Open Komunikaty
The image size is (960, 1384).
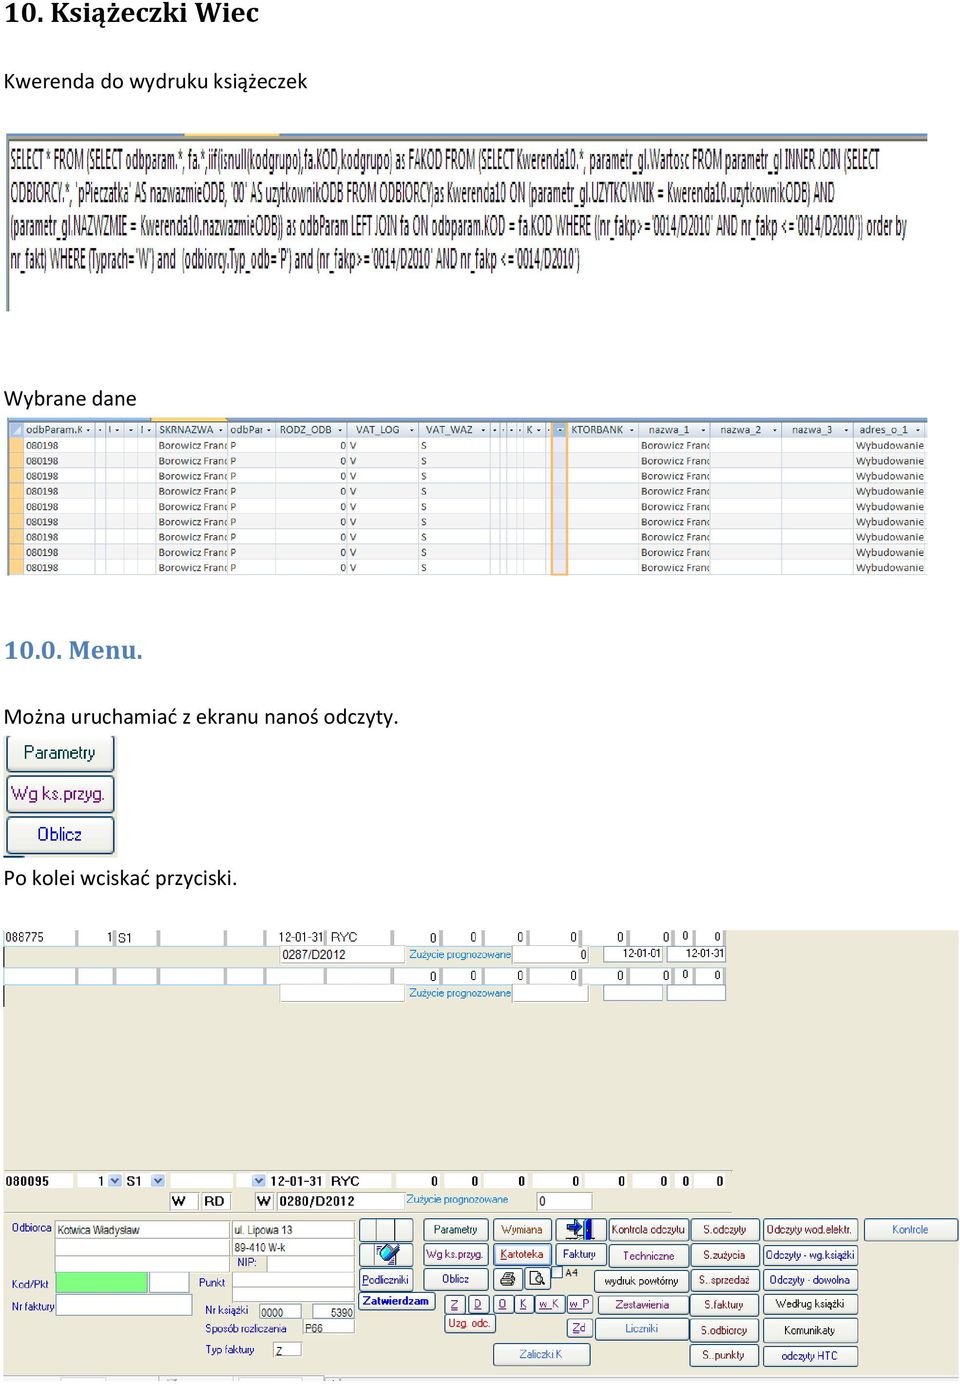pos(809,1330)
